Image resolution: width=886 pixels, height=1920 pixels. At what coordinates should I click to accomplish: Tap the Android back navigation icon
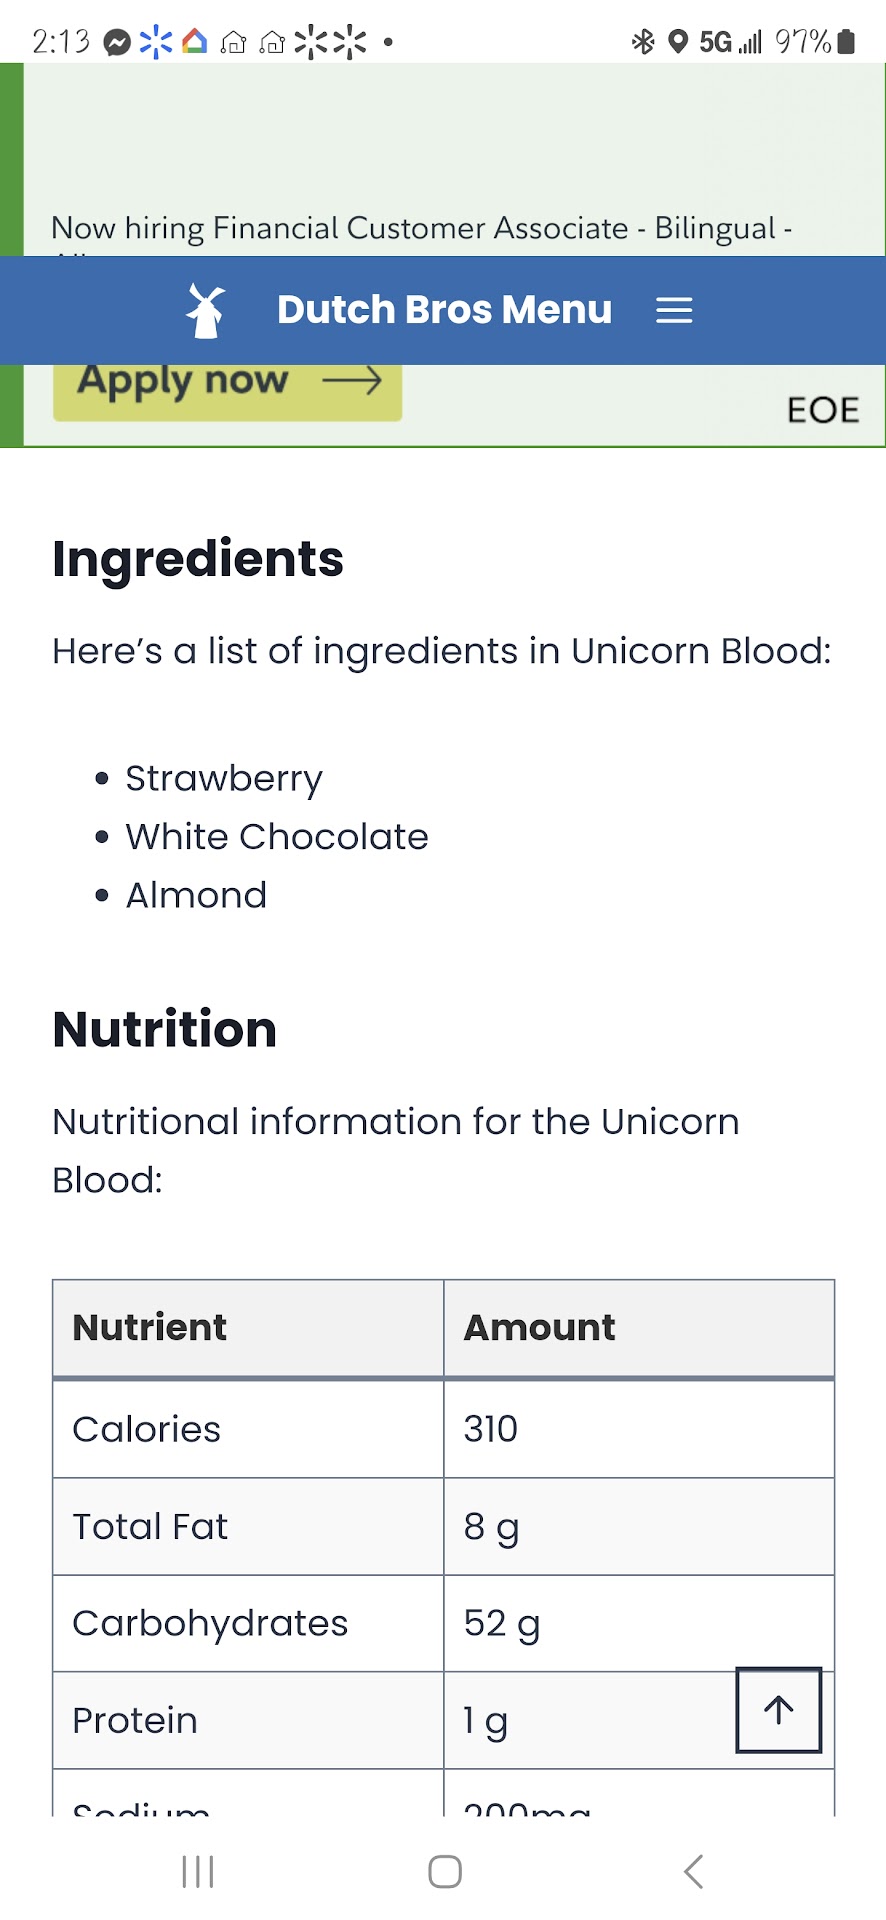click(692, 1872)
